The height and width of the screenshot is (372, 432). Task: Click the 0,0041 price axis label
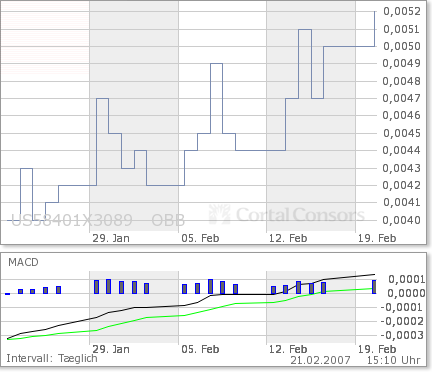point(402,202)
